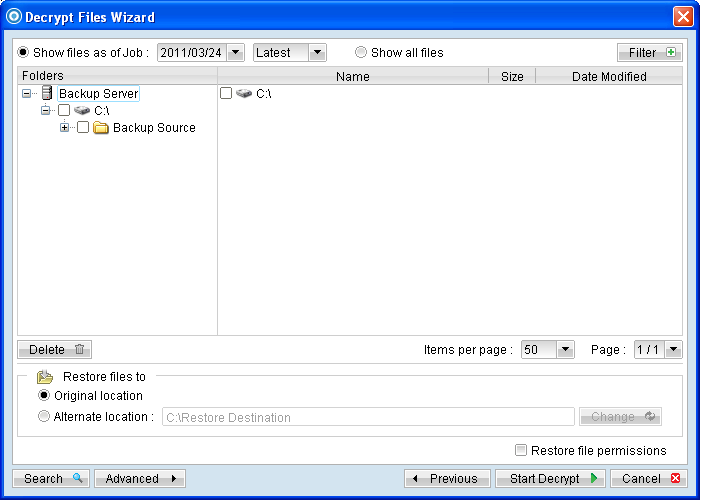Open the Filter panel
This screenshot has height=500, width=708.
pyautogui.click(x=649, y=53)
